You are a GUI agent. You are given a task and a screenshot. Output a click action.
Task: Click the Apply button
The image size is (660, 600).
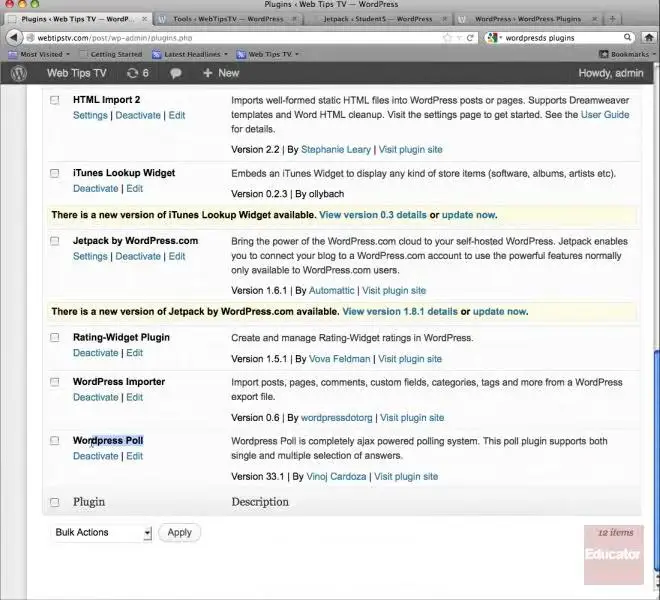tap(179, 533)
